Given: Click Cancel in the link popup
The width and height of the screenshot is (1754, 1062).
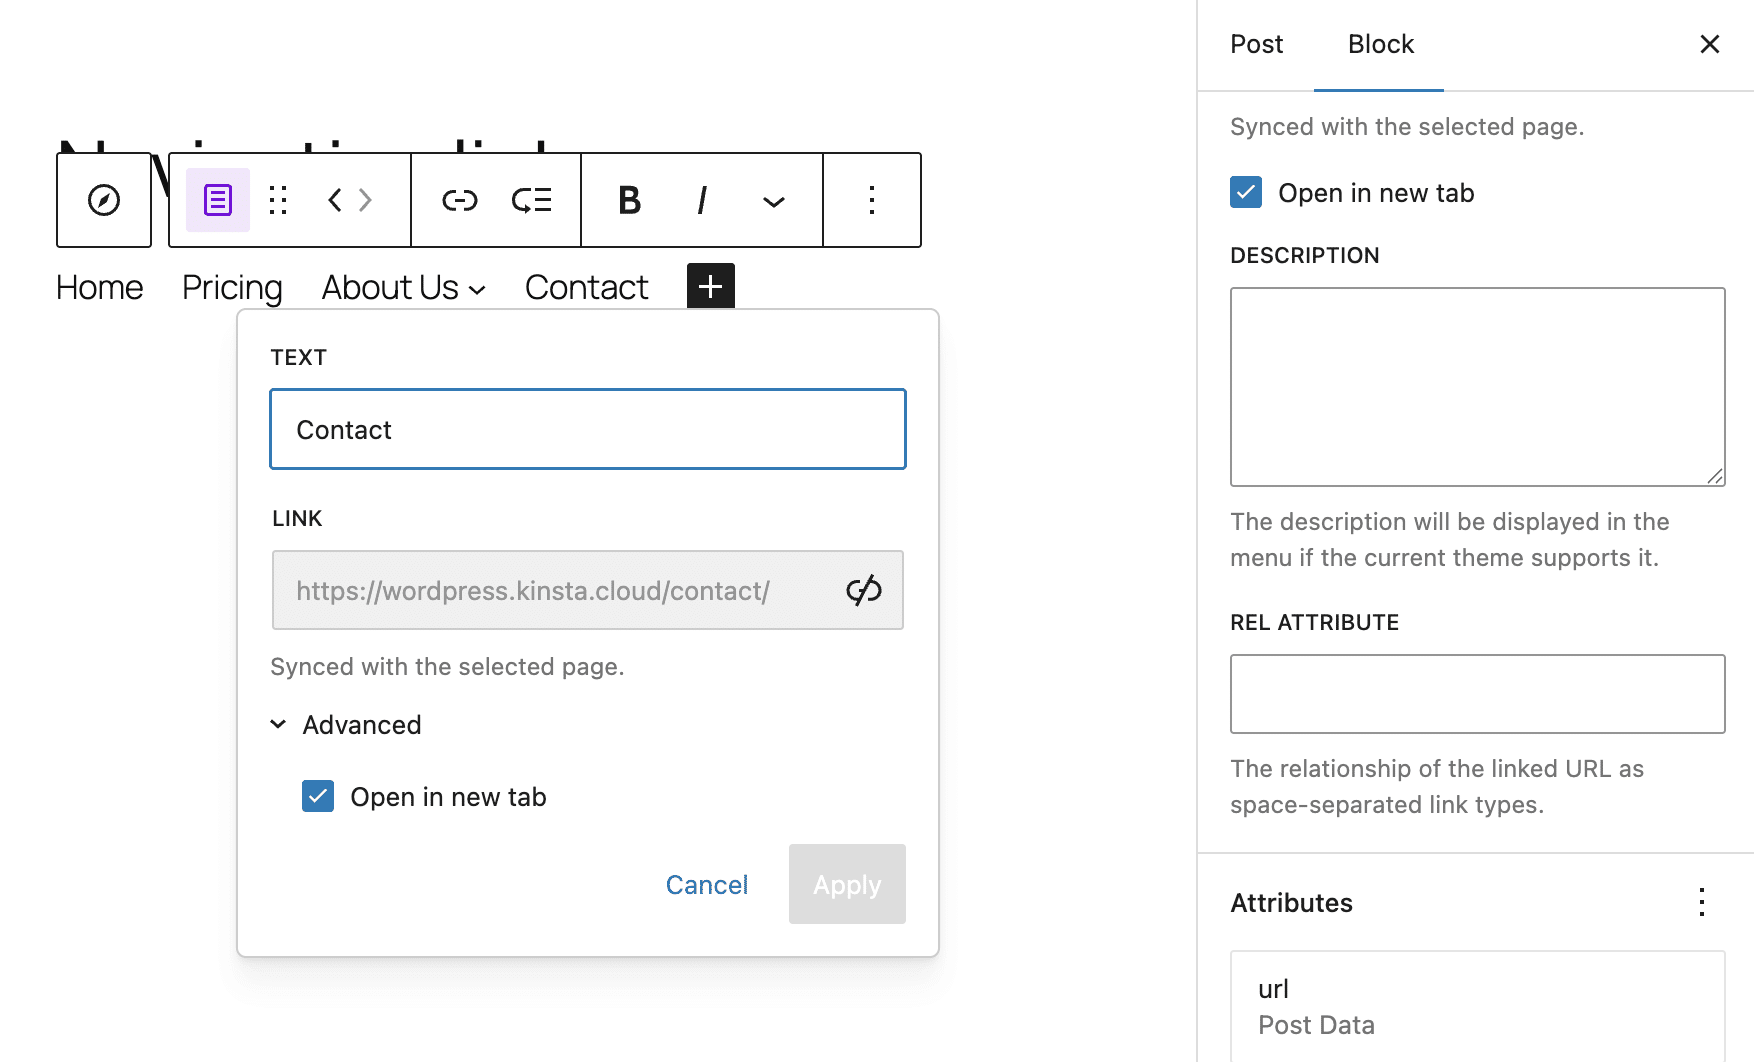Looking at the screenshot, I should click(x=706, y=884).
